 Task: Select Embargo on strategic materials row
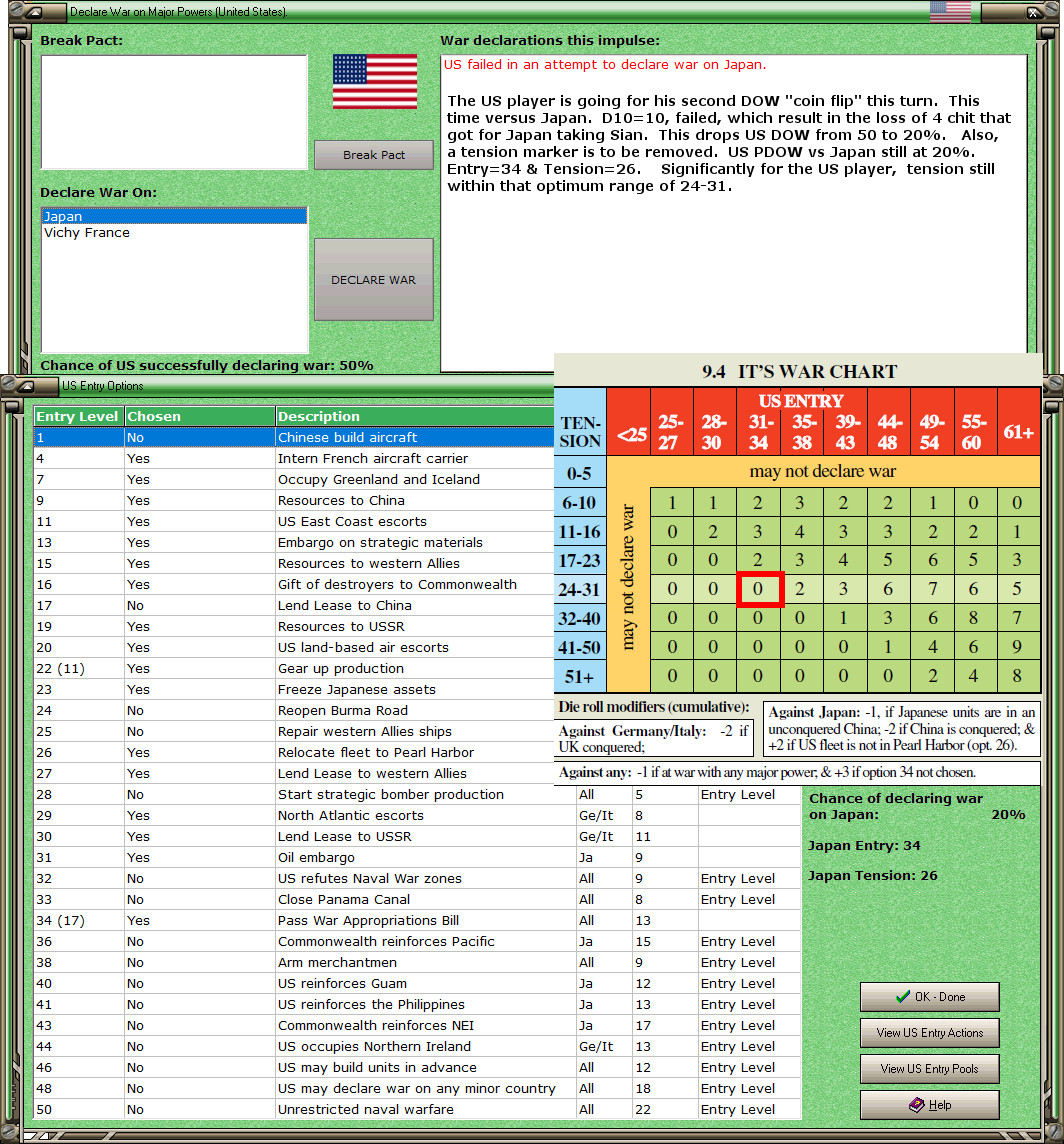point(293,542)
